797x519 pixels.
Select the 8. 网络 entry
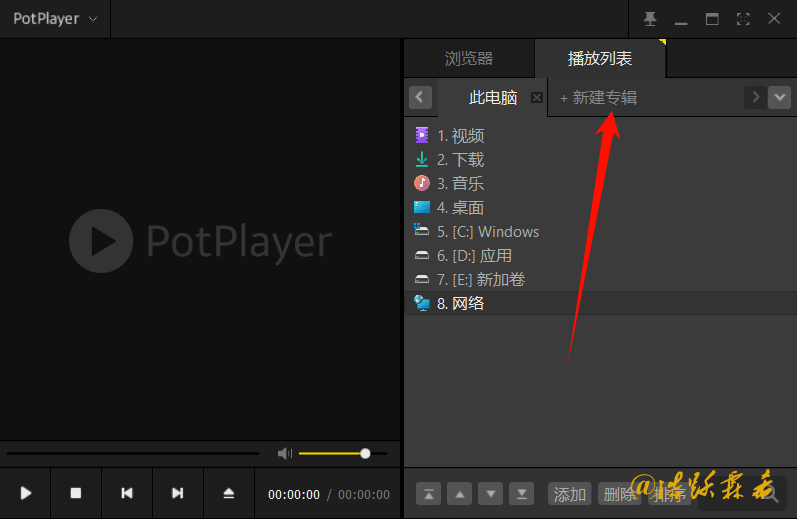[x=600, y=303]
